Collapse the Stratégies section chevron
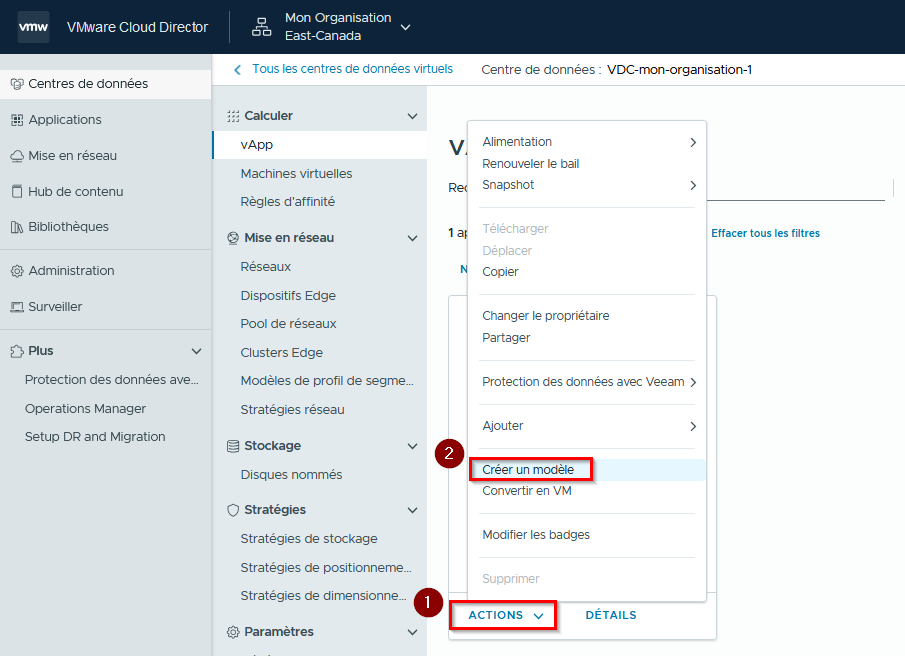This screenshot has height=656, width=905. (x=413, y=510)
